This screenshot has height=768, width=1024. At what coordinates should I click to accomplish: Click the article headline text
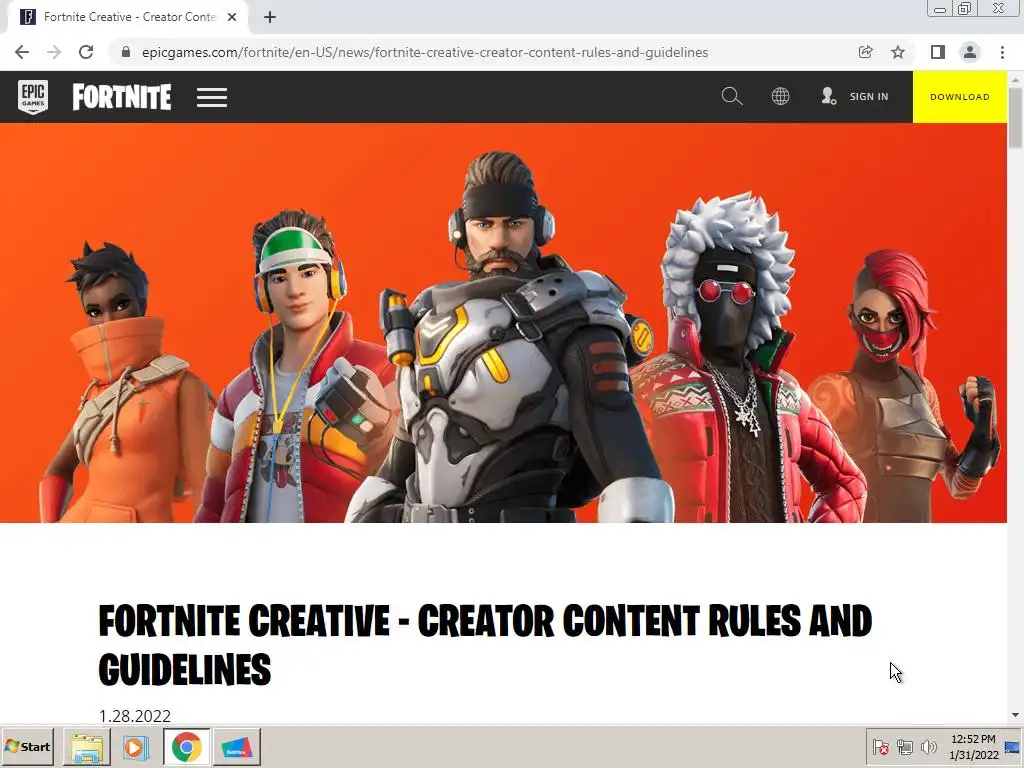point(485,645)
